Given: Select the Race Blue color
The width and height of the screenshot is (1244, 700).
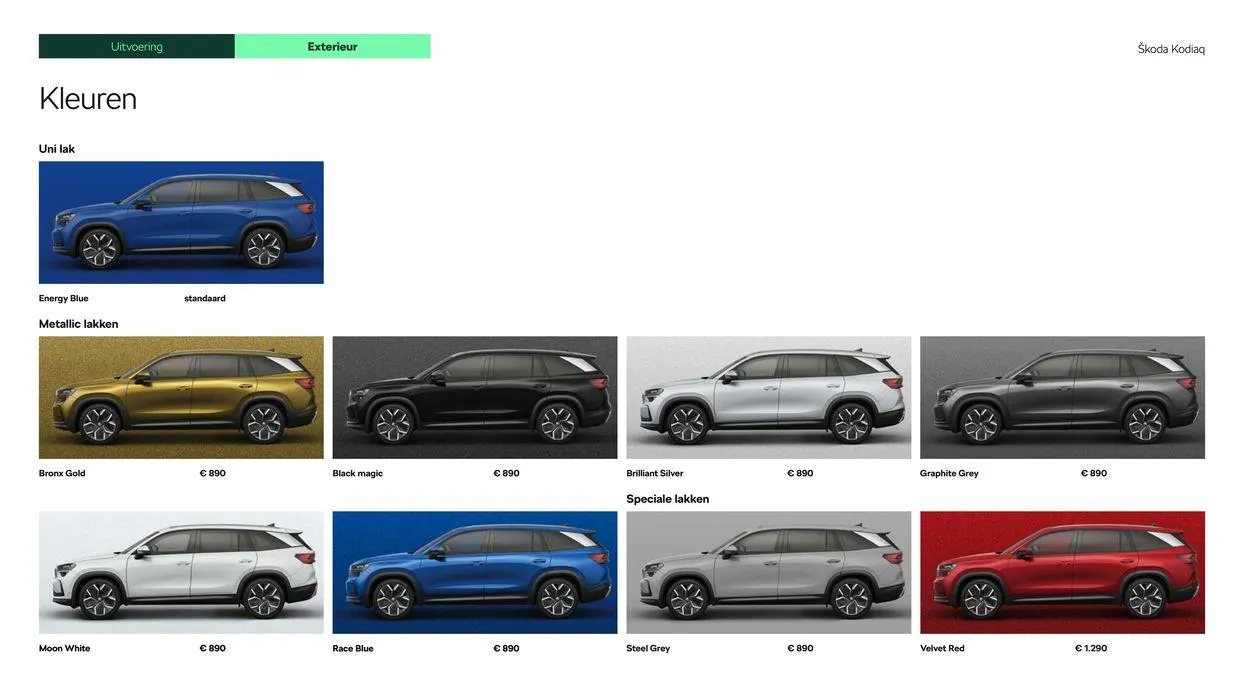Looking at the screenshot, I should pyautogui.click(x=475, y=572).
